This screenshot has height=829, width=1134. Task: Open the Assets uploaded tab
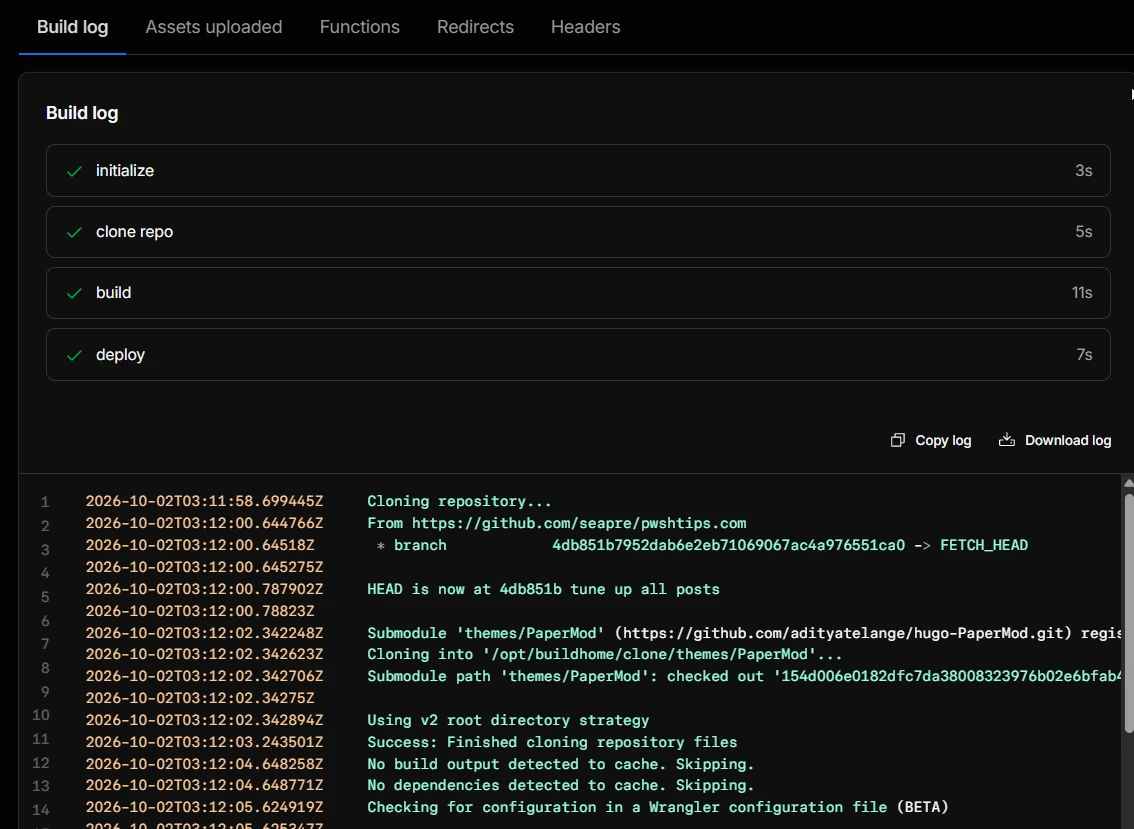click(x=213, y=27)
